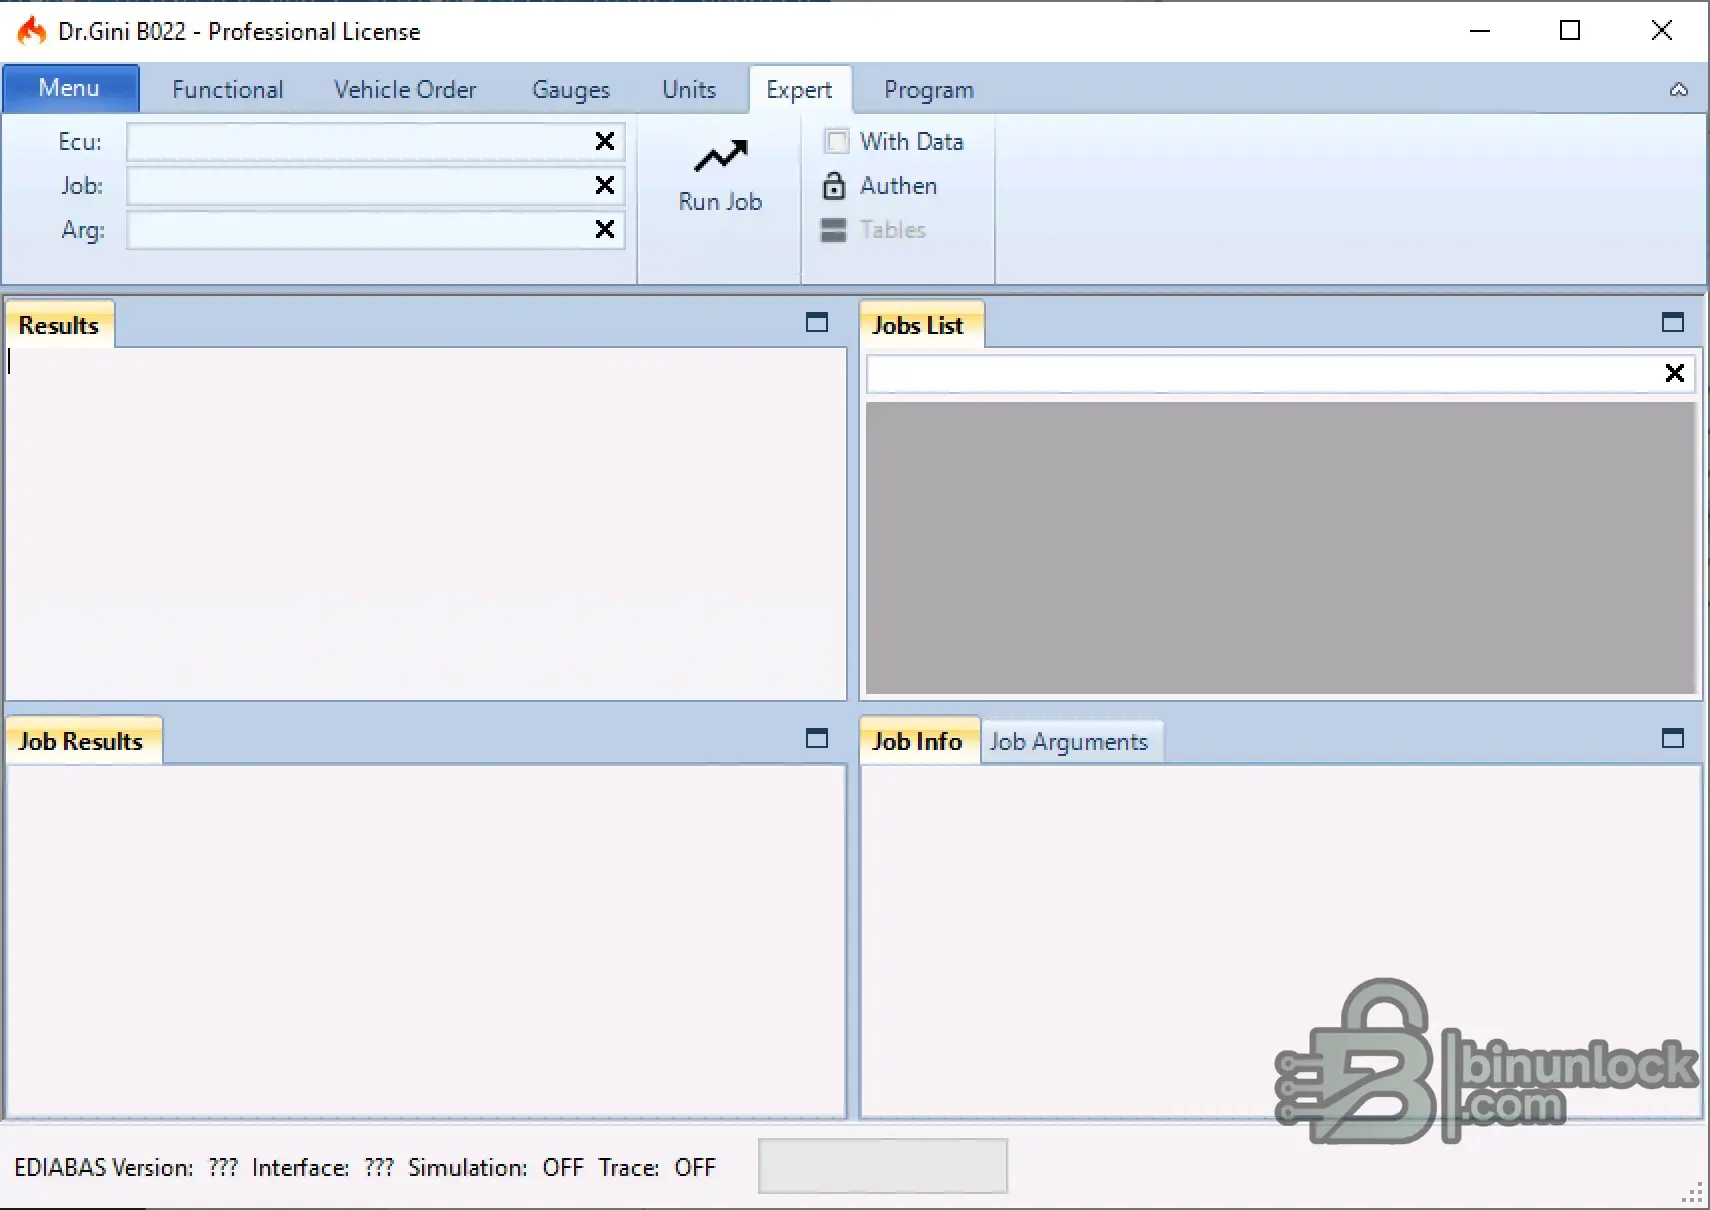Click the Dr.Gini flame app icon
Image resolution: width=1710 pixels, height=1210 pixels.
coord(31,31)
